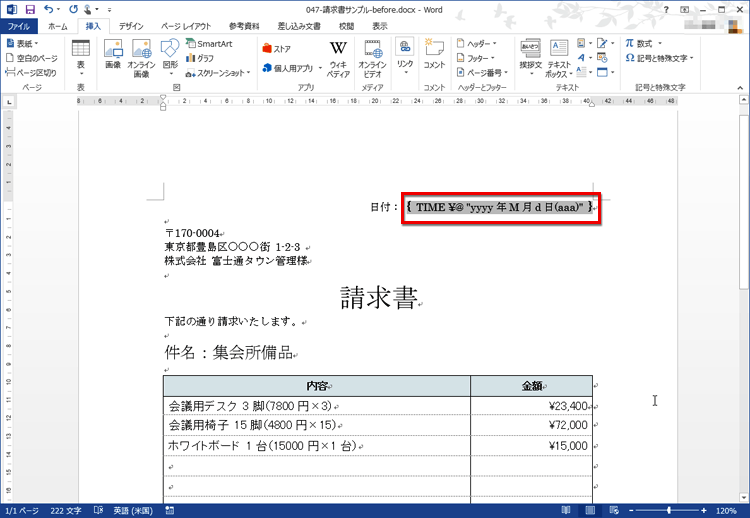Click the 120% zoom level
This screenshot has width=750, height=518.
tap(726, 510)
